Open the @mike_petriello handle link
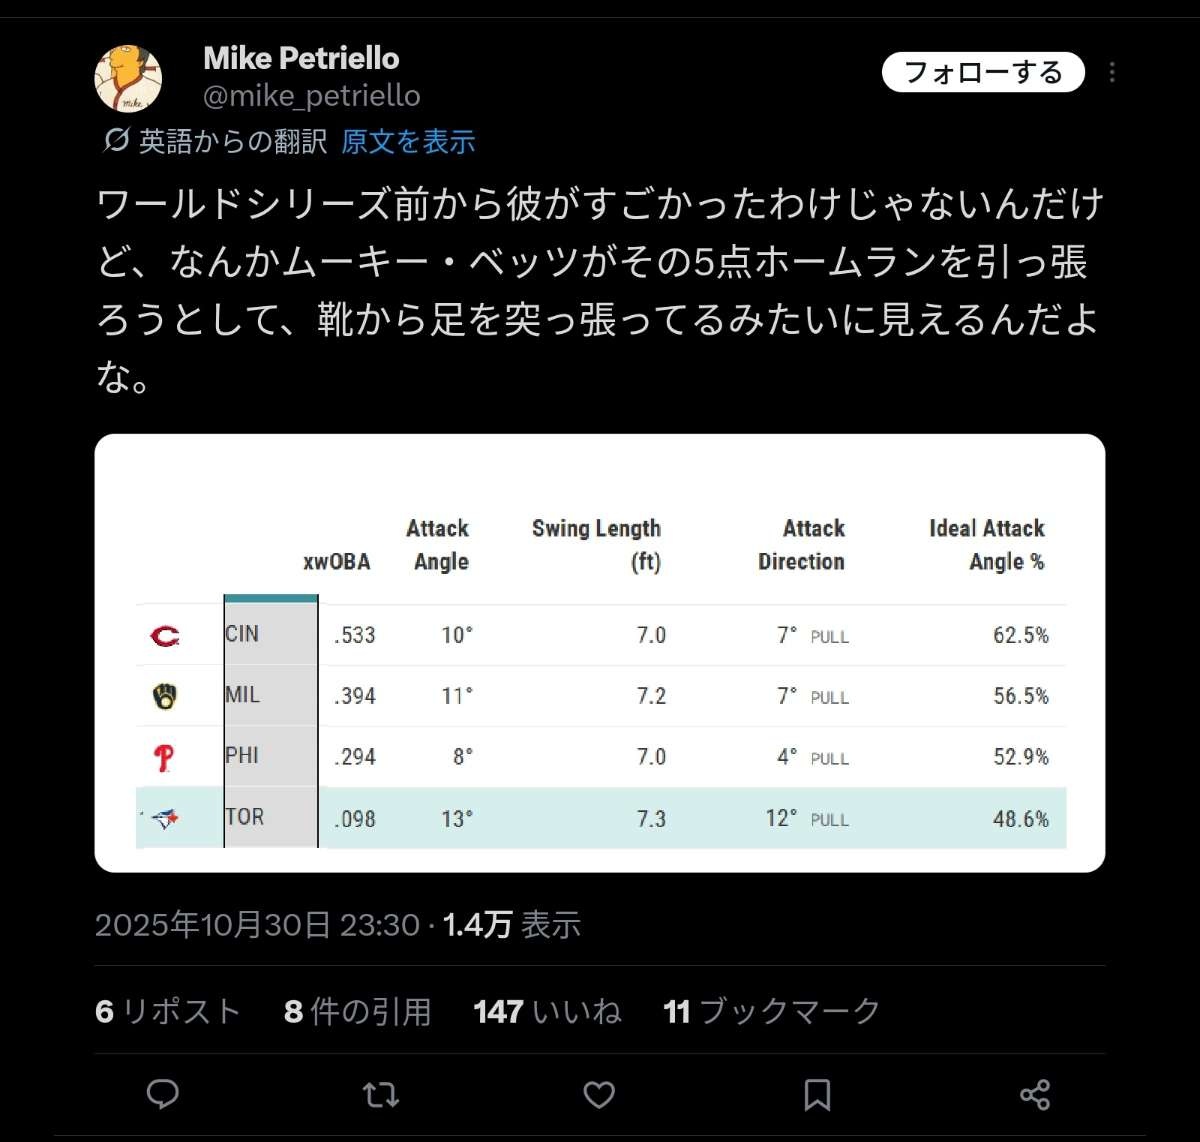This screenshot has height=1142, width=1200. tap(311, 96)
